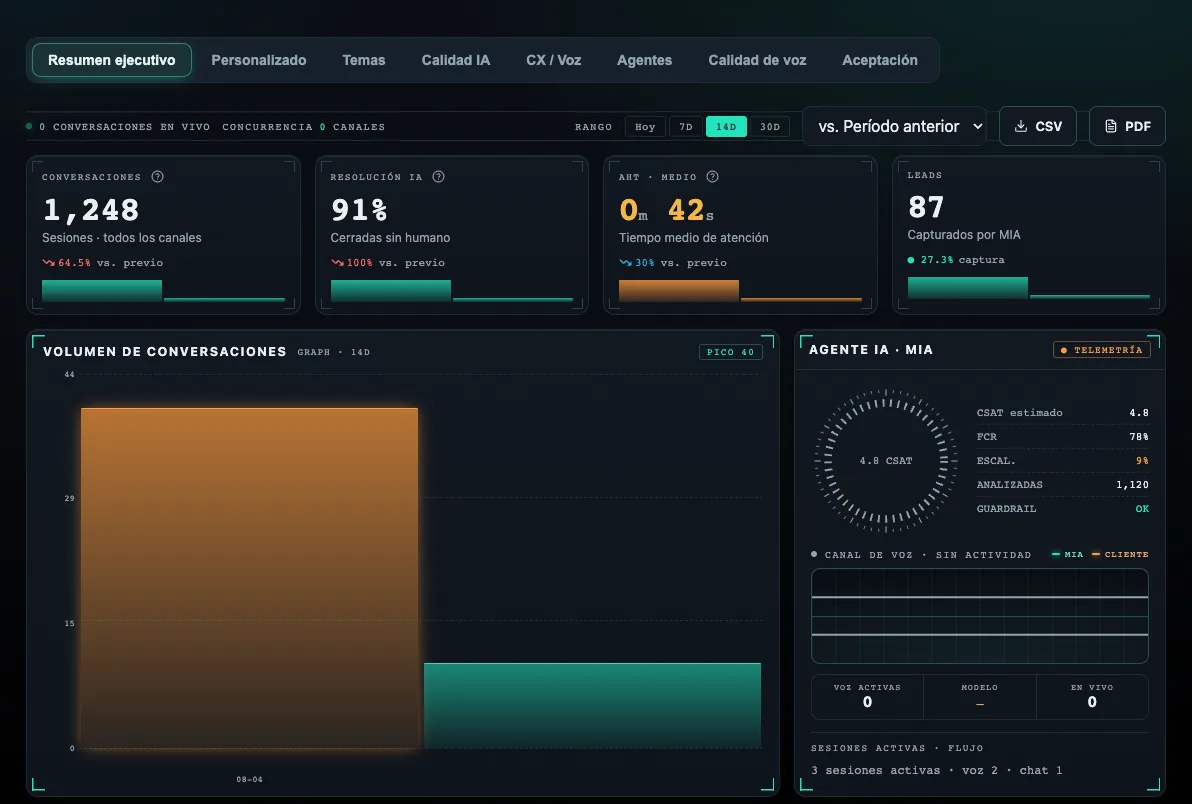Click the 08-04 date axis label
1192x804 pixels.
249,780
